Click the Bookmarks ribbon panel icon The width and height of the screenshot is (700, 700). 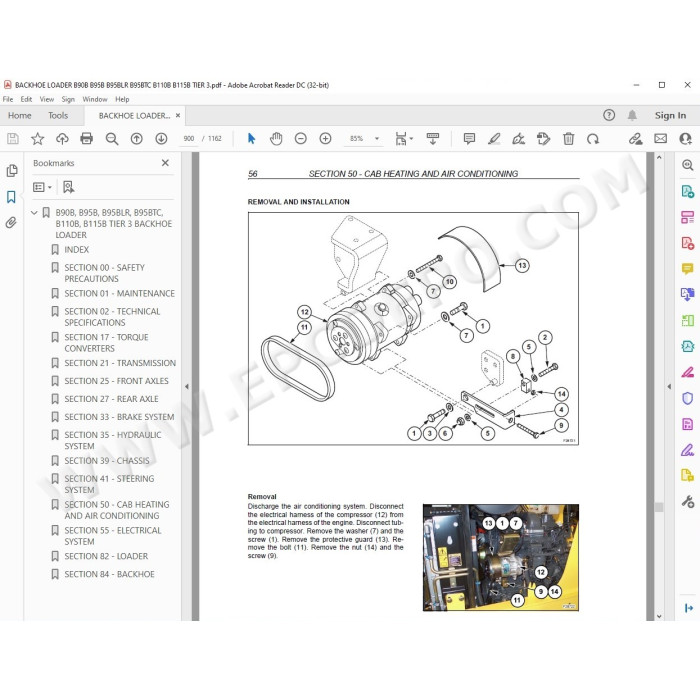pyautogui.click(x=12, y=196)
